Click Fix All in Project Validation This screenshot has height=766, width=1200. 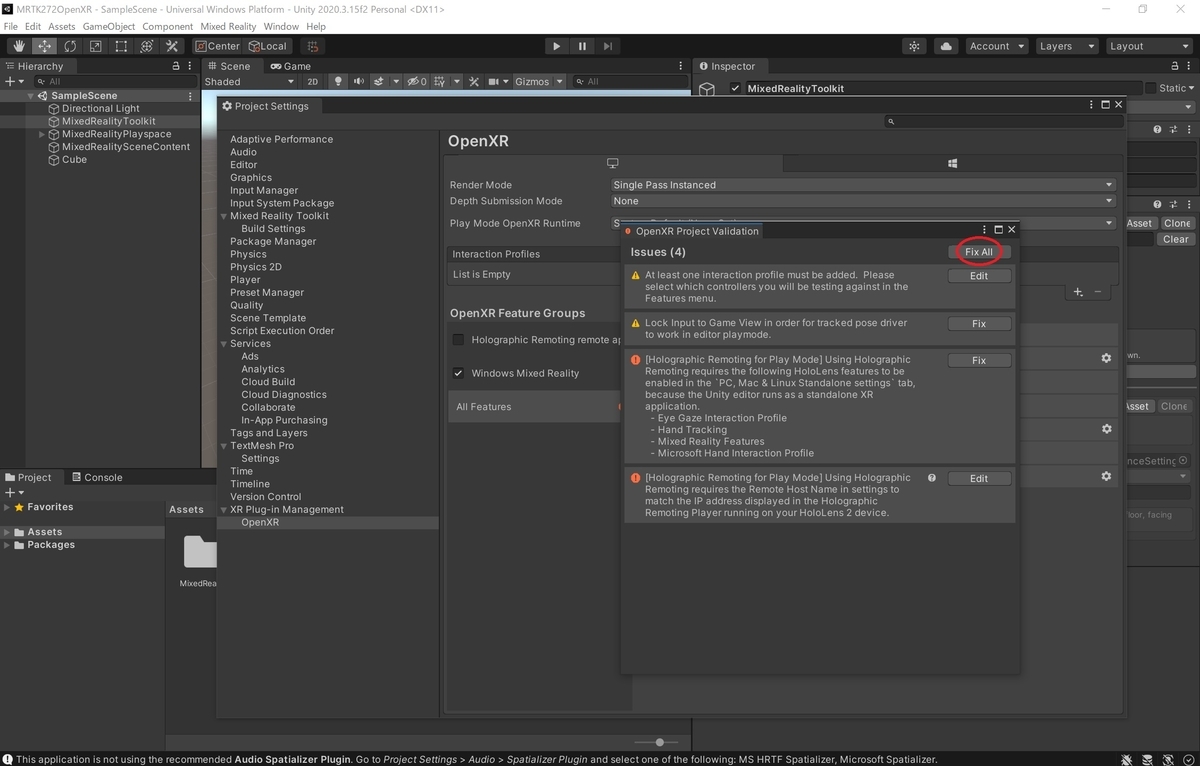[x=979, y=252]
